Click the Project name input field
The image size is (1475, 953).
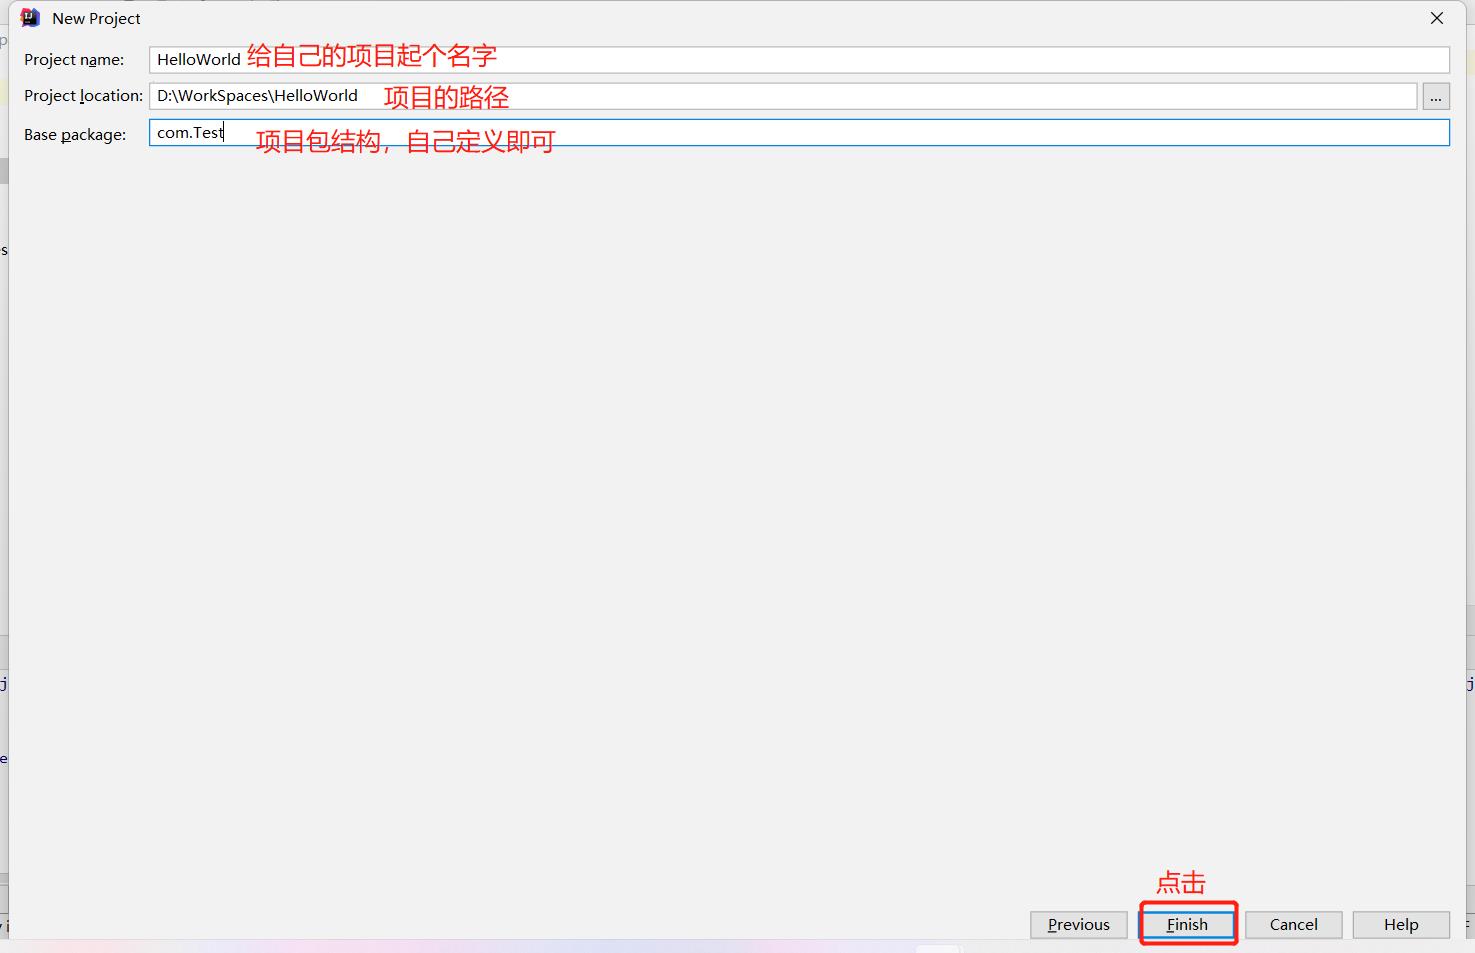click(x=799, y=60)
